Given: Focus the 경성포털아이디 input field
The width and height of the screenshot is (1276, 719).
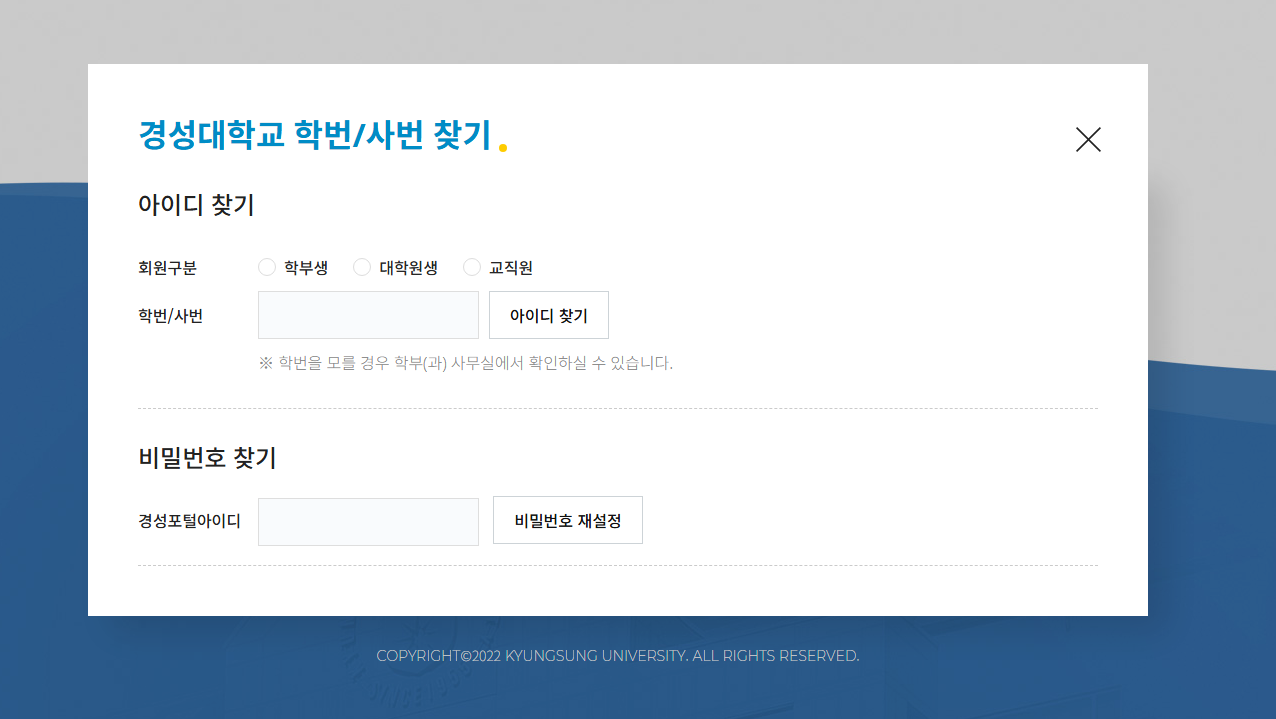Looking at the screenshot, I should [x=368, y=522].
